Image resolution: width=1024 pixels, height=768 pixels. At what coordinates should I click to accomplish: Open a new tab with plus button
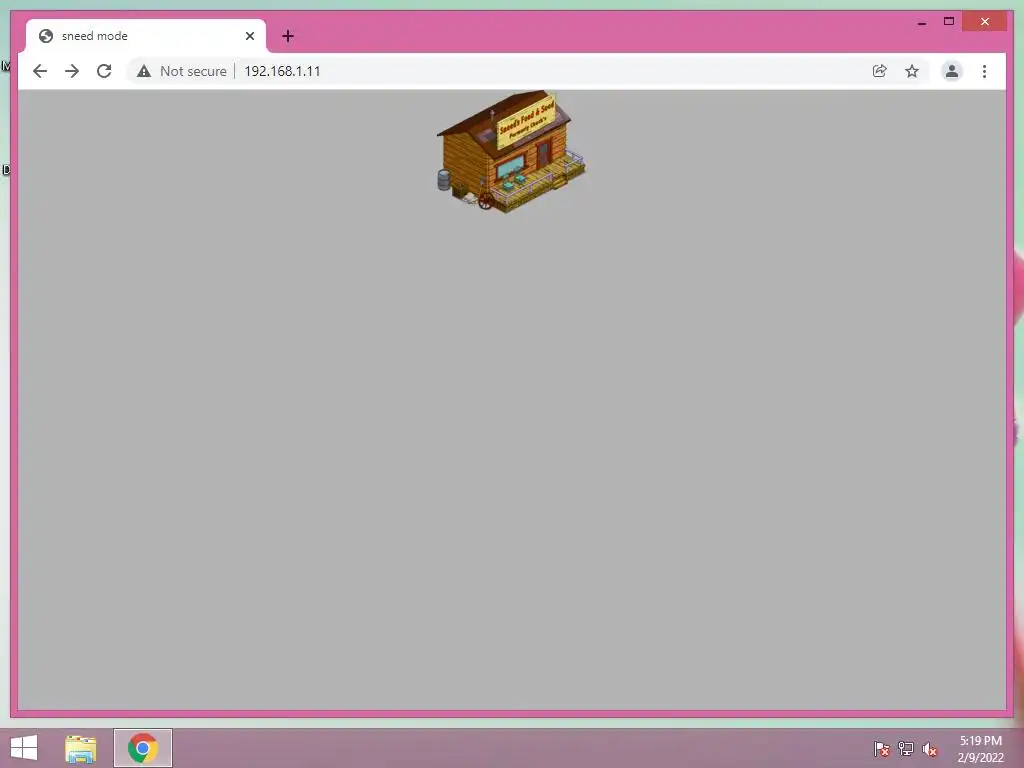tap(288, 36)
